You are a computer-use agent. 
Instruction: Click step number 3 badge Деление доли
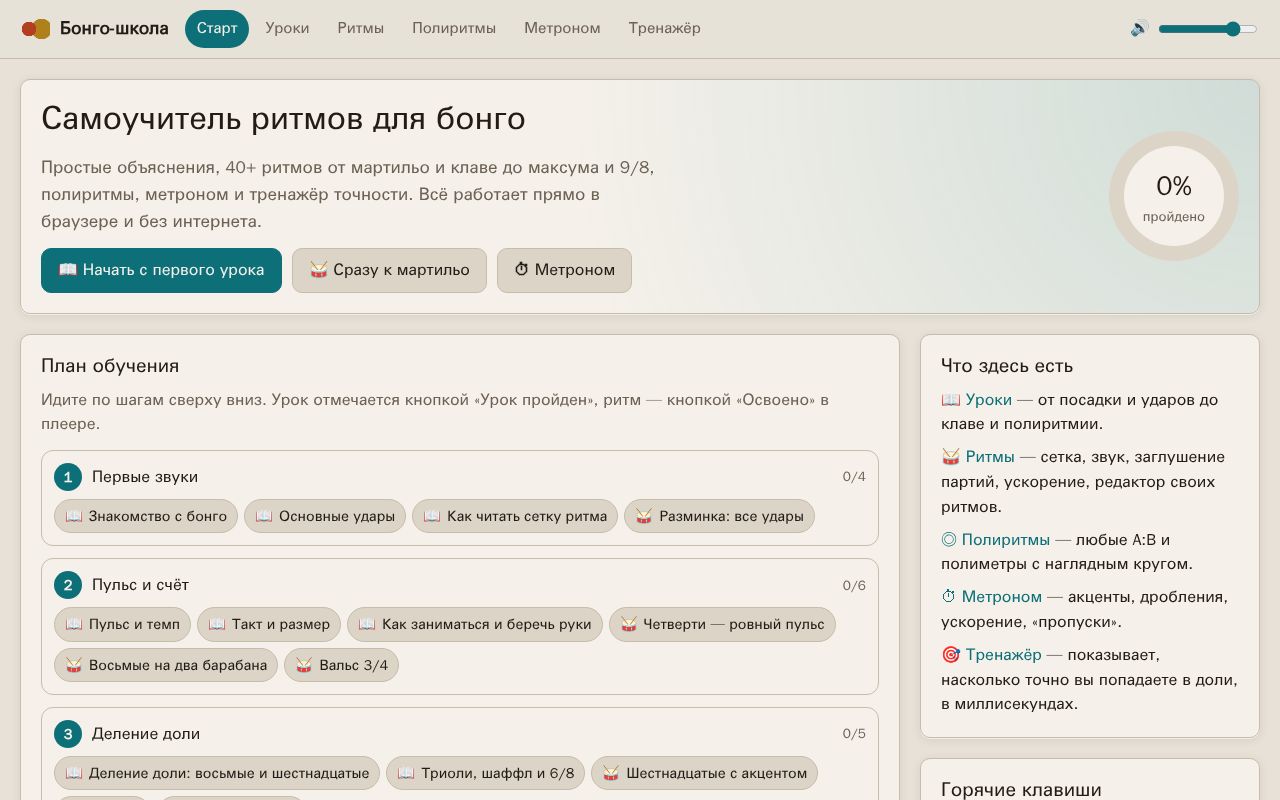68,734
